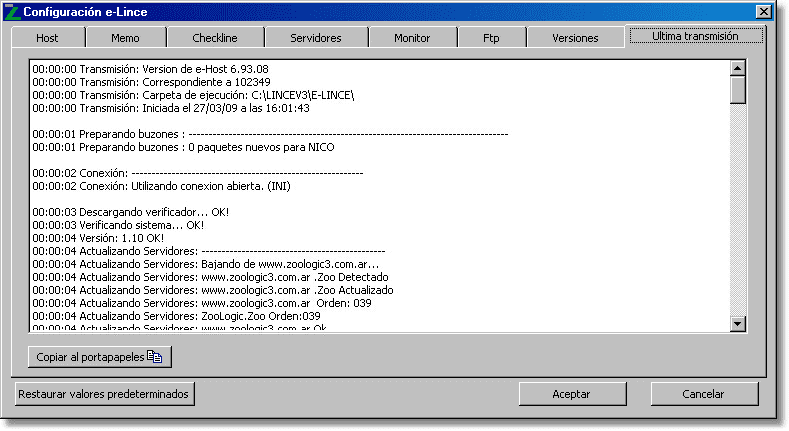Click line 'Bajando de www.zoologic3.com.ar...'
The image size is (789, 431).
206,264
